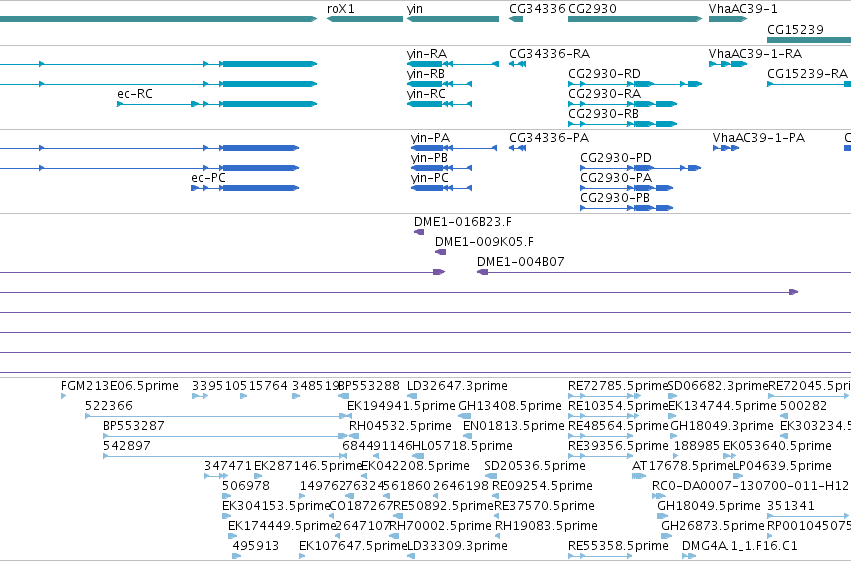The width and height of the screenshot is (851, 561).
Task: Select the GH18049.3prime EST label
Action: (x=722, y=426)
